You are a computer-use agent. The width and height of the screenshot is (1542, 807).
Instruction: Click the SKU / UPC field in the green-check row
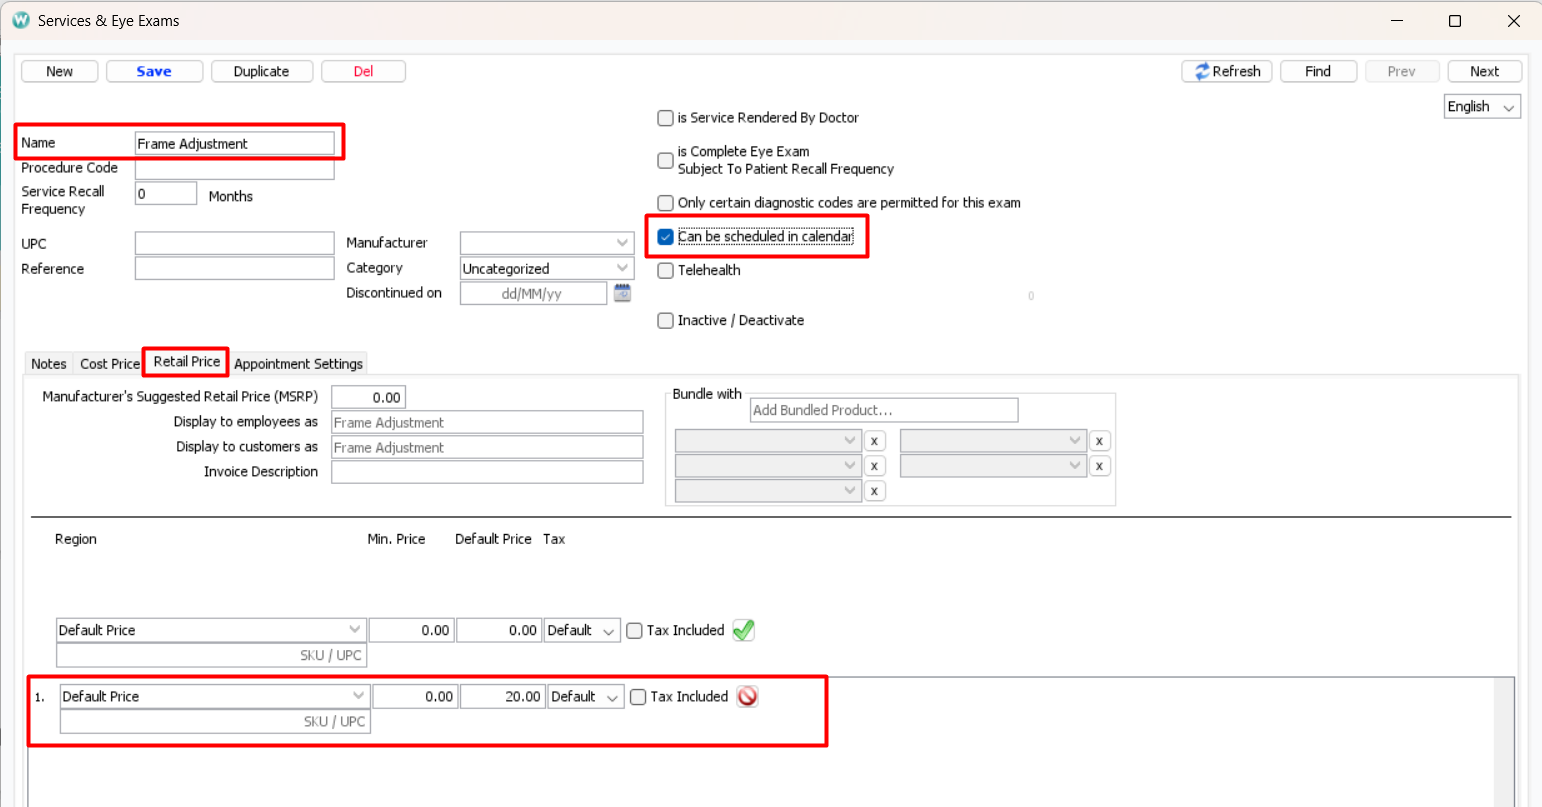tap(211, 655)
